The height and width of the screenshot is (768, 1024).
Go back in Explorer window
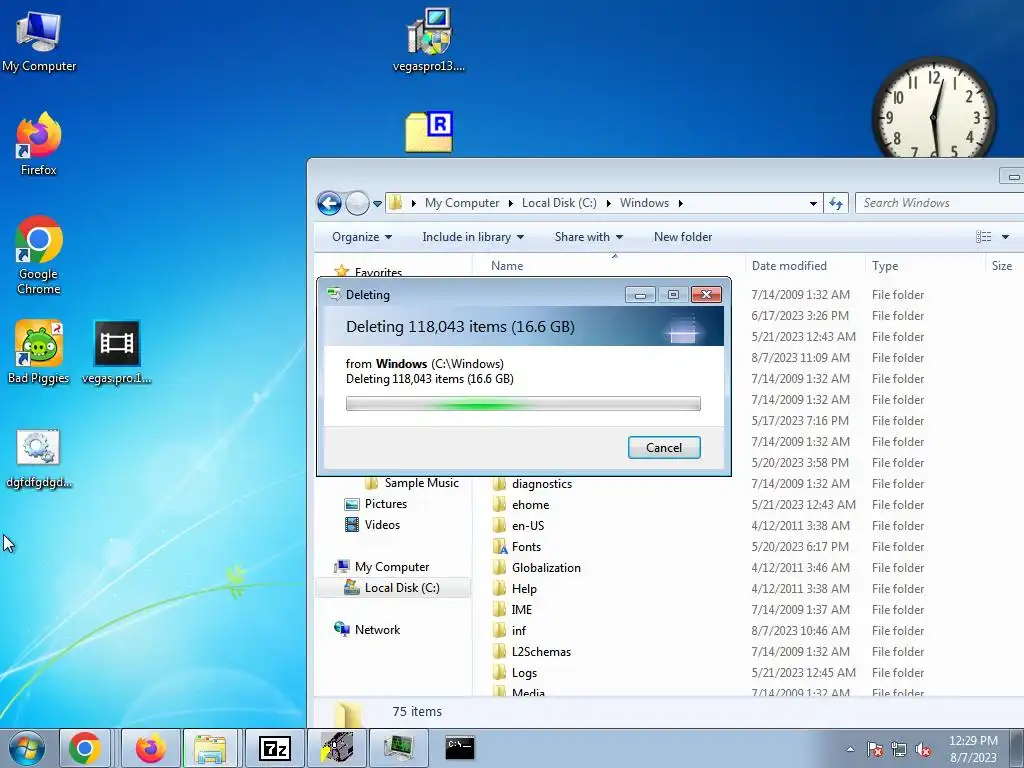coord(329,203)
